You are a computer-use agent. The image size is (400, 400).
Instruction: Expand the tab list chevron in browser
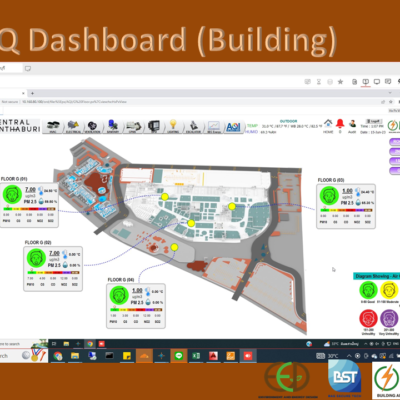390,93
